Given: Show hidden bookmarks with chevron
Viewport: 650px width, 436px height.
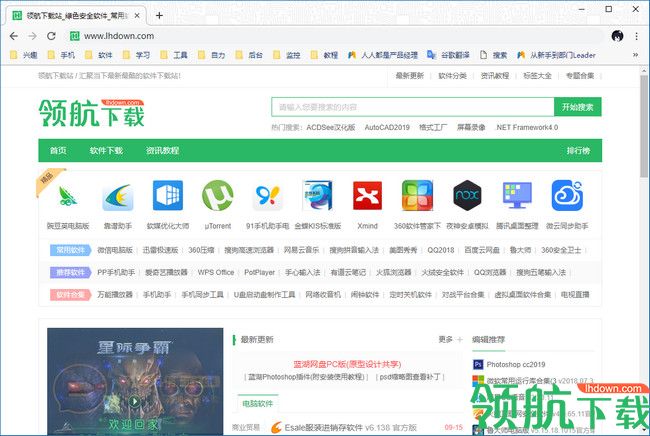Looking at the screenshot, I should pyautogui.click(x=635, y=55).
